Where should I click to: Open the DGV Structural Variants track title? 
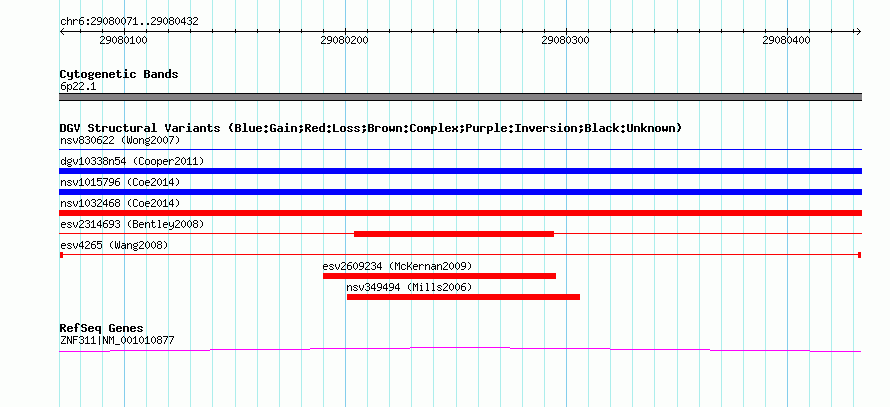[370, 128]
